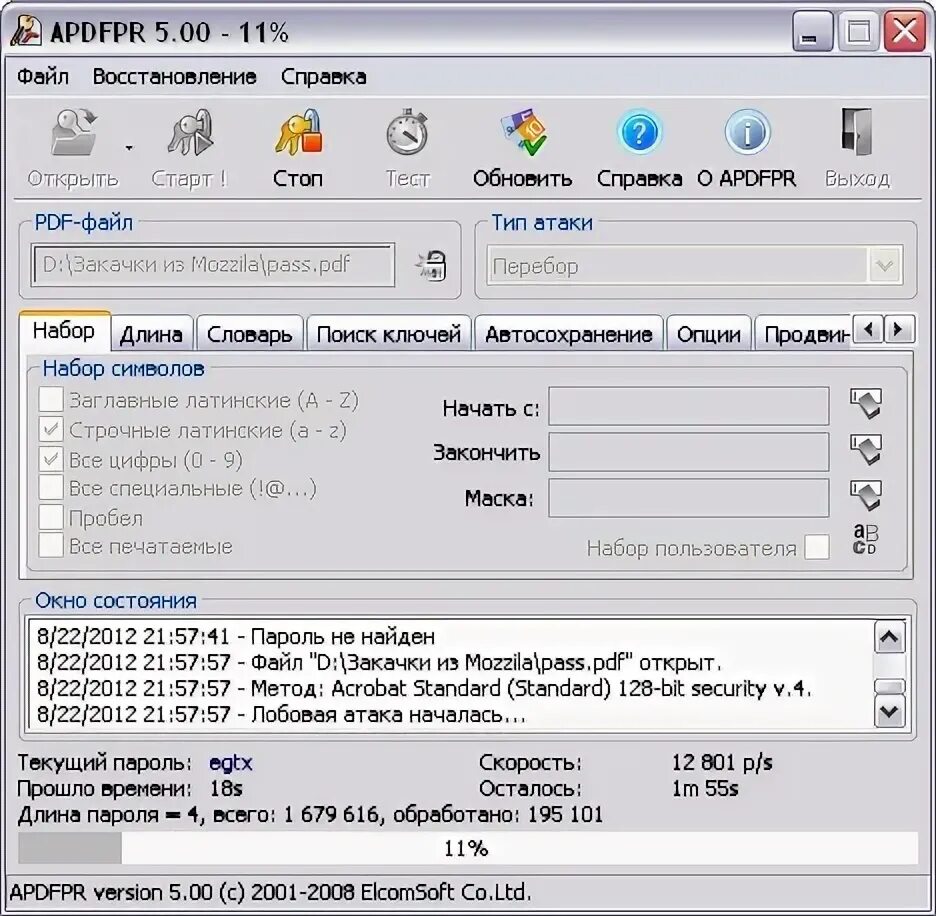Screen dimensions: 936x916
Task: Open the Тип атаки dropdown
Action: pos(884,265)
